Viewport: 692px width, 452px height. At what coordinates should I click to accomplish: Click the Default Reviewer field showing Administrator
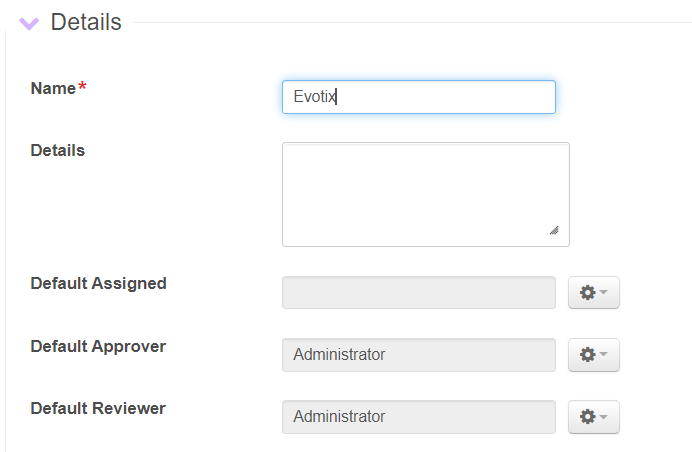[x=418, y=417]
